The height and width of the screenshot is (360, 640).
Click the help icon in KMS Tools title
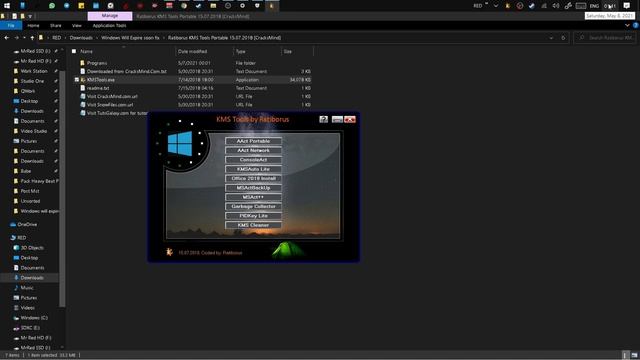point(324,119)
